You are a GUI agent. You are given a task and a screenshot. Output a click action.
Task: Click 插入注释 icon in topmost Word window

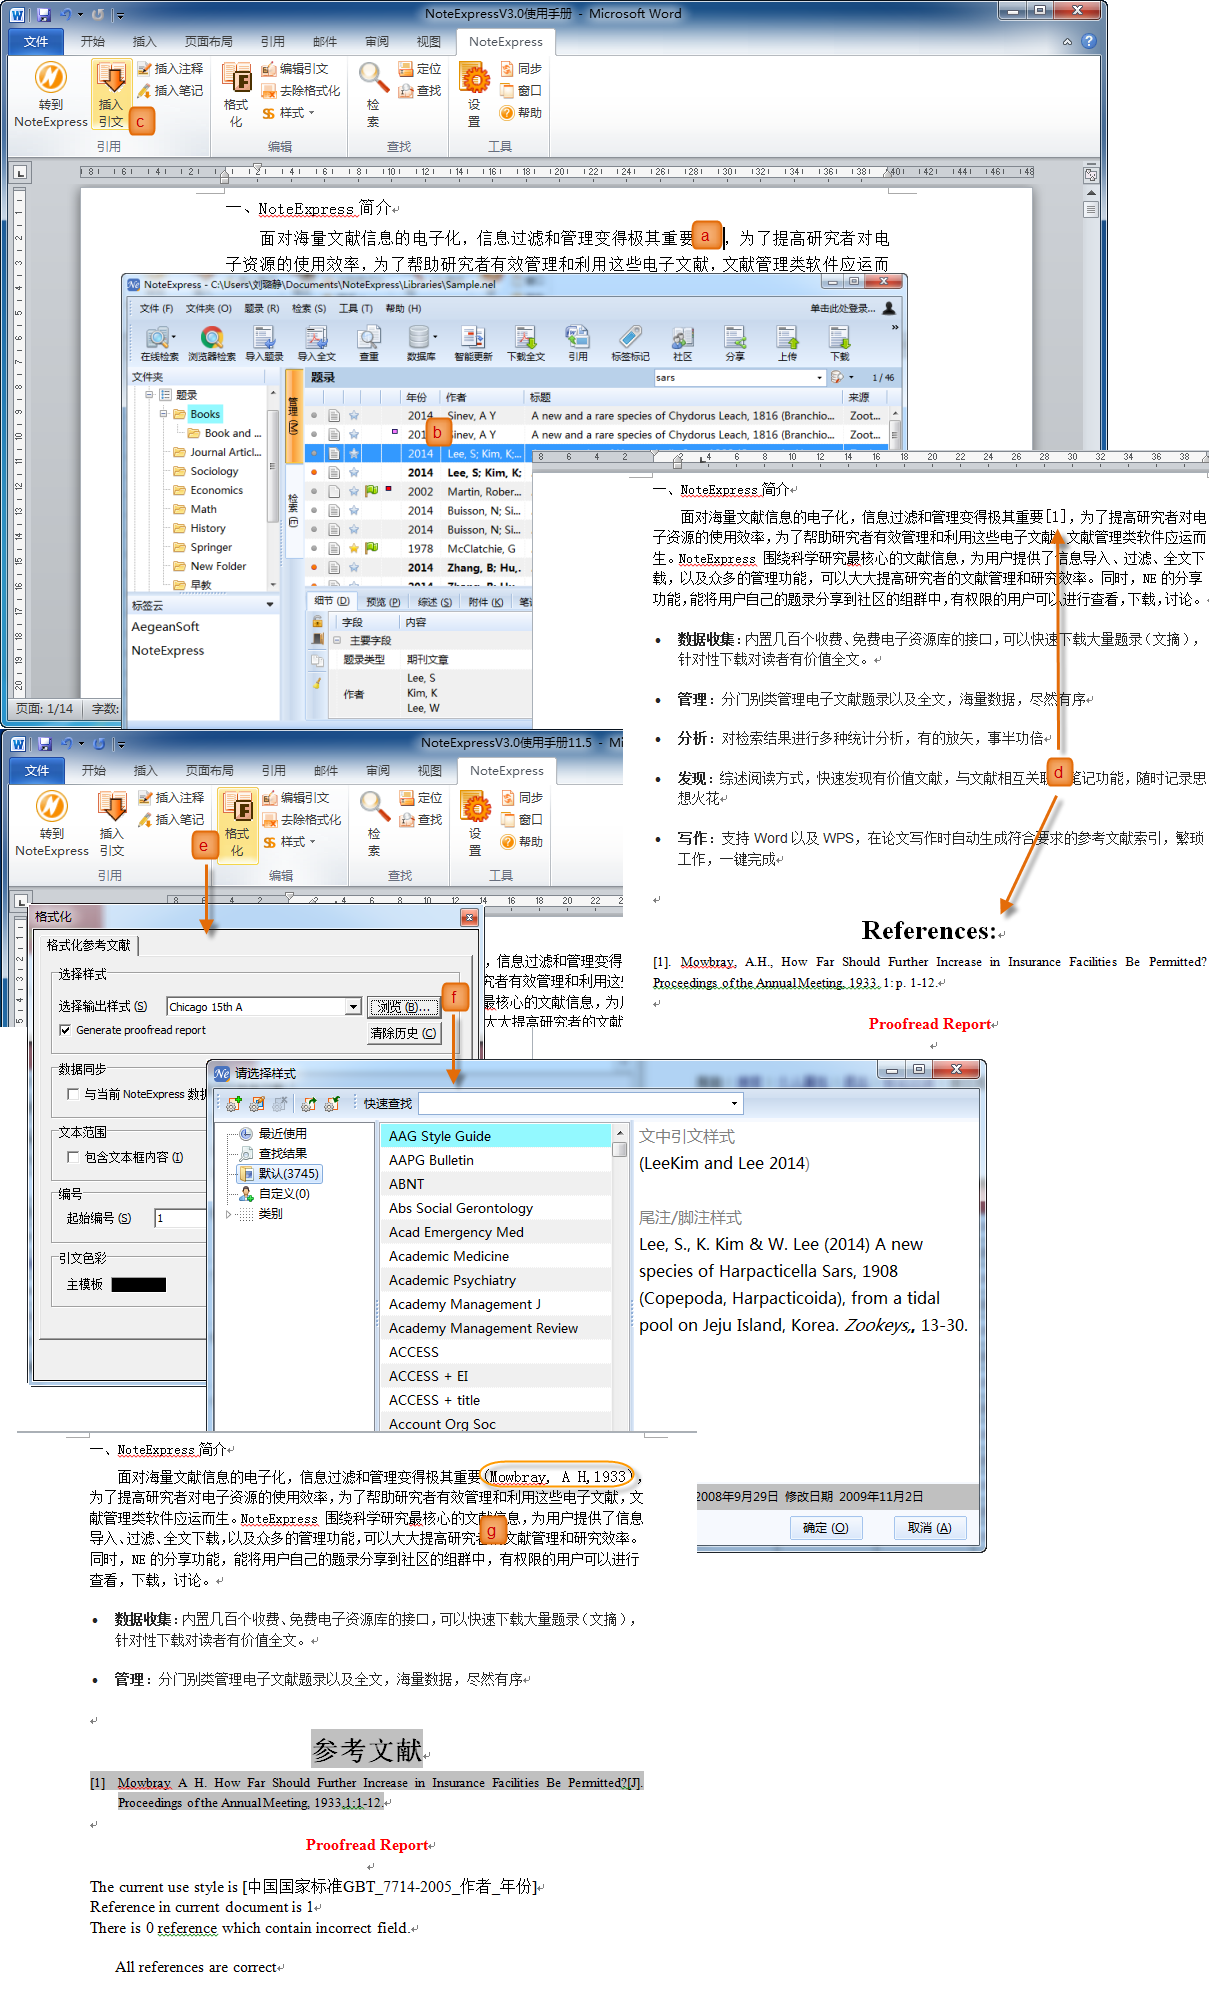pos(145,68)
